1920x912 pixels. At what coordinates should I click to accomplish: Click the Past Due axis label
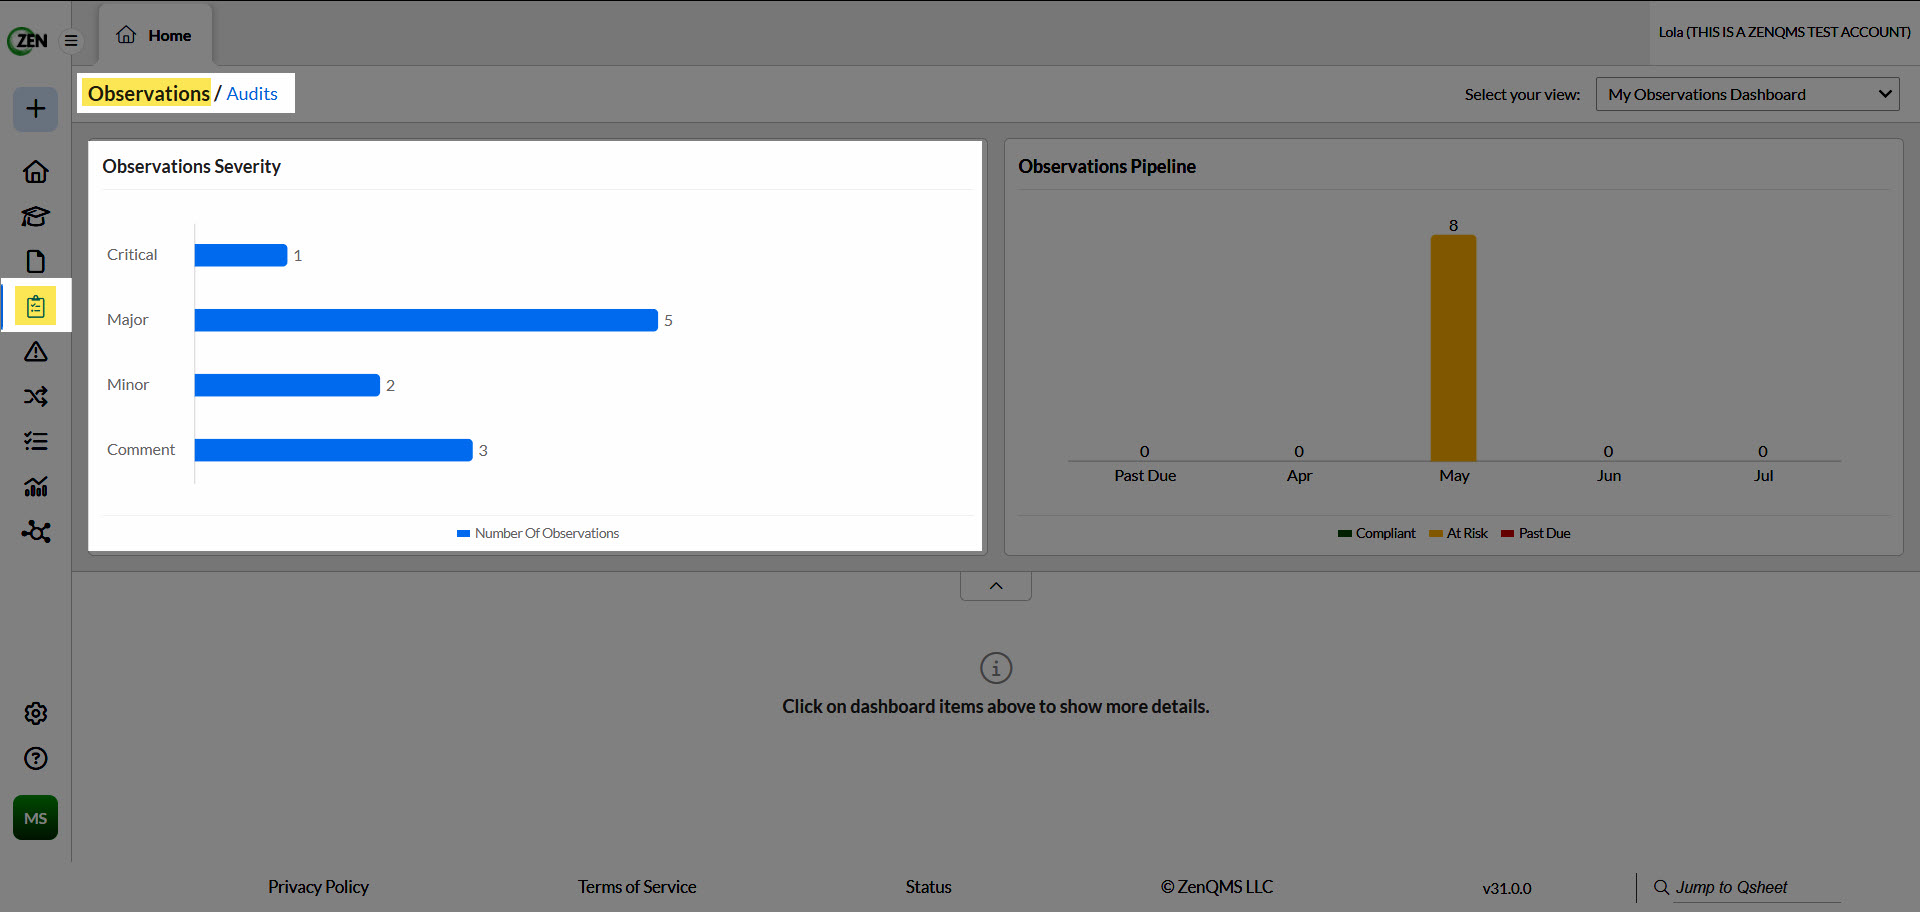coord(1145,476)
